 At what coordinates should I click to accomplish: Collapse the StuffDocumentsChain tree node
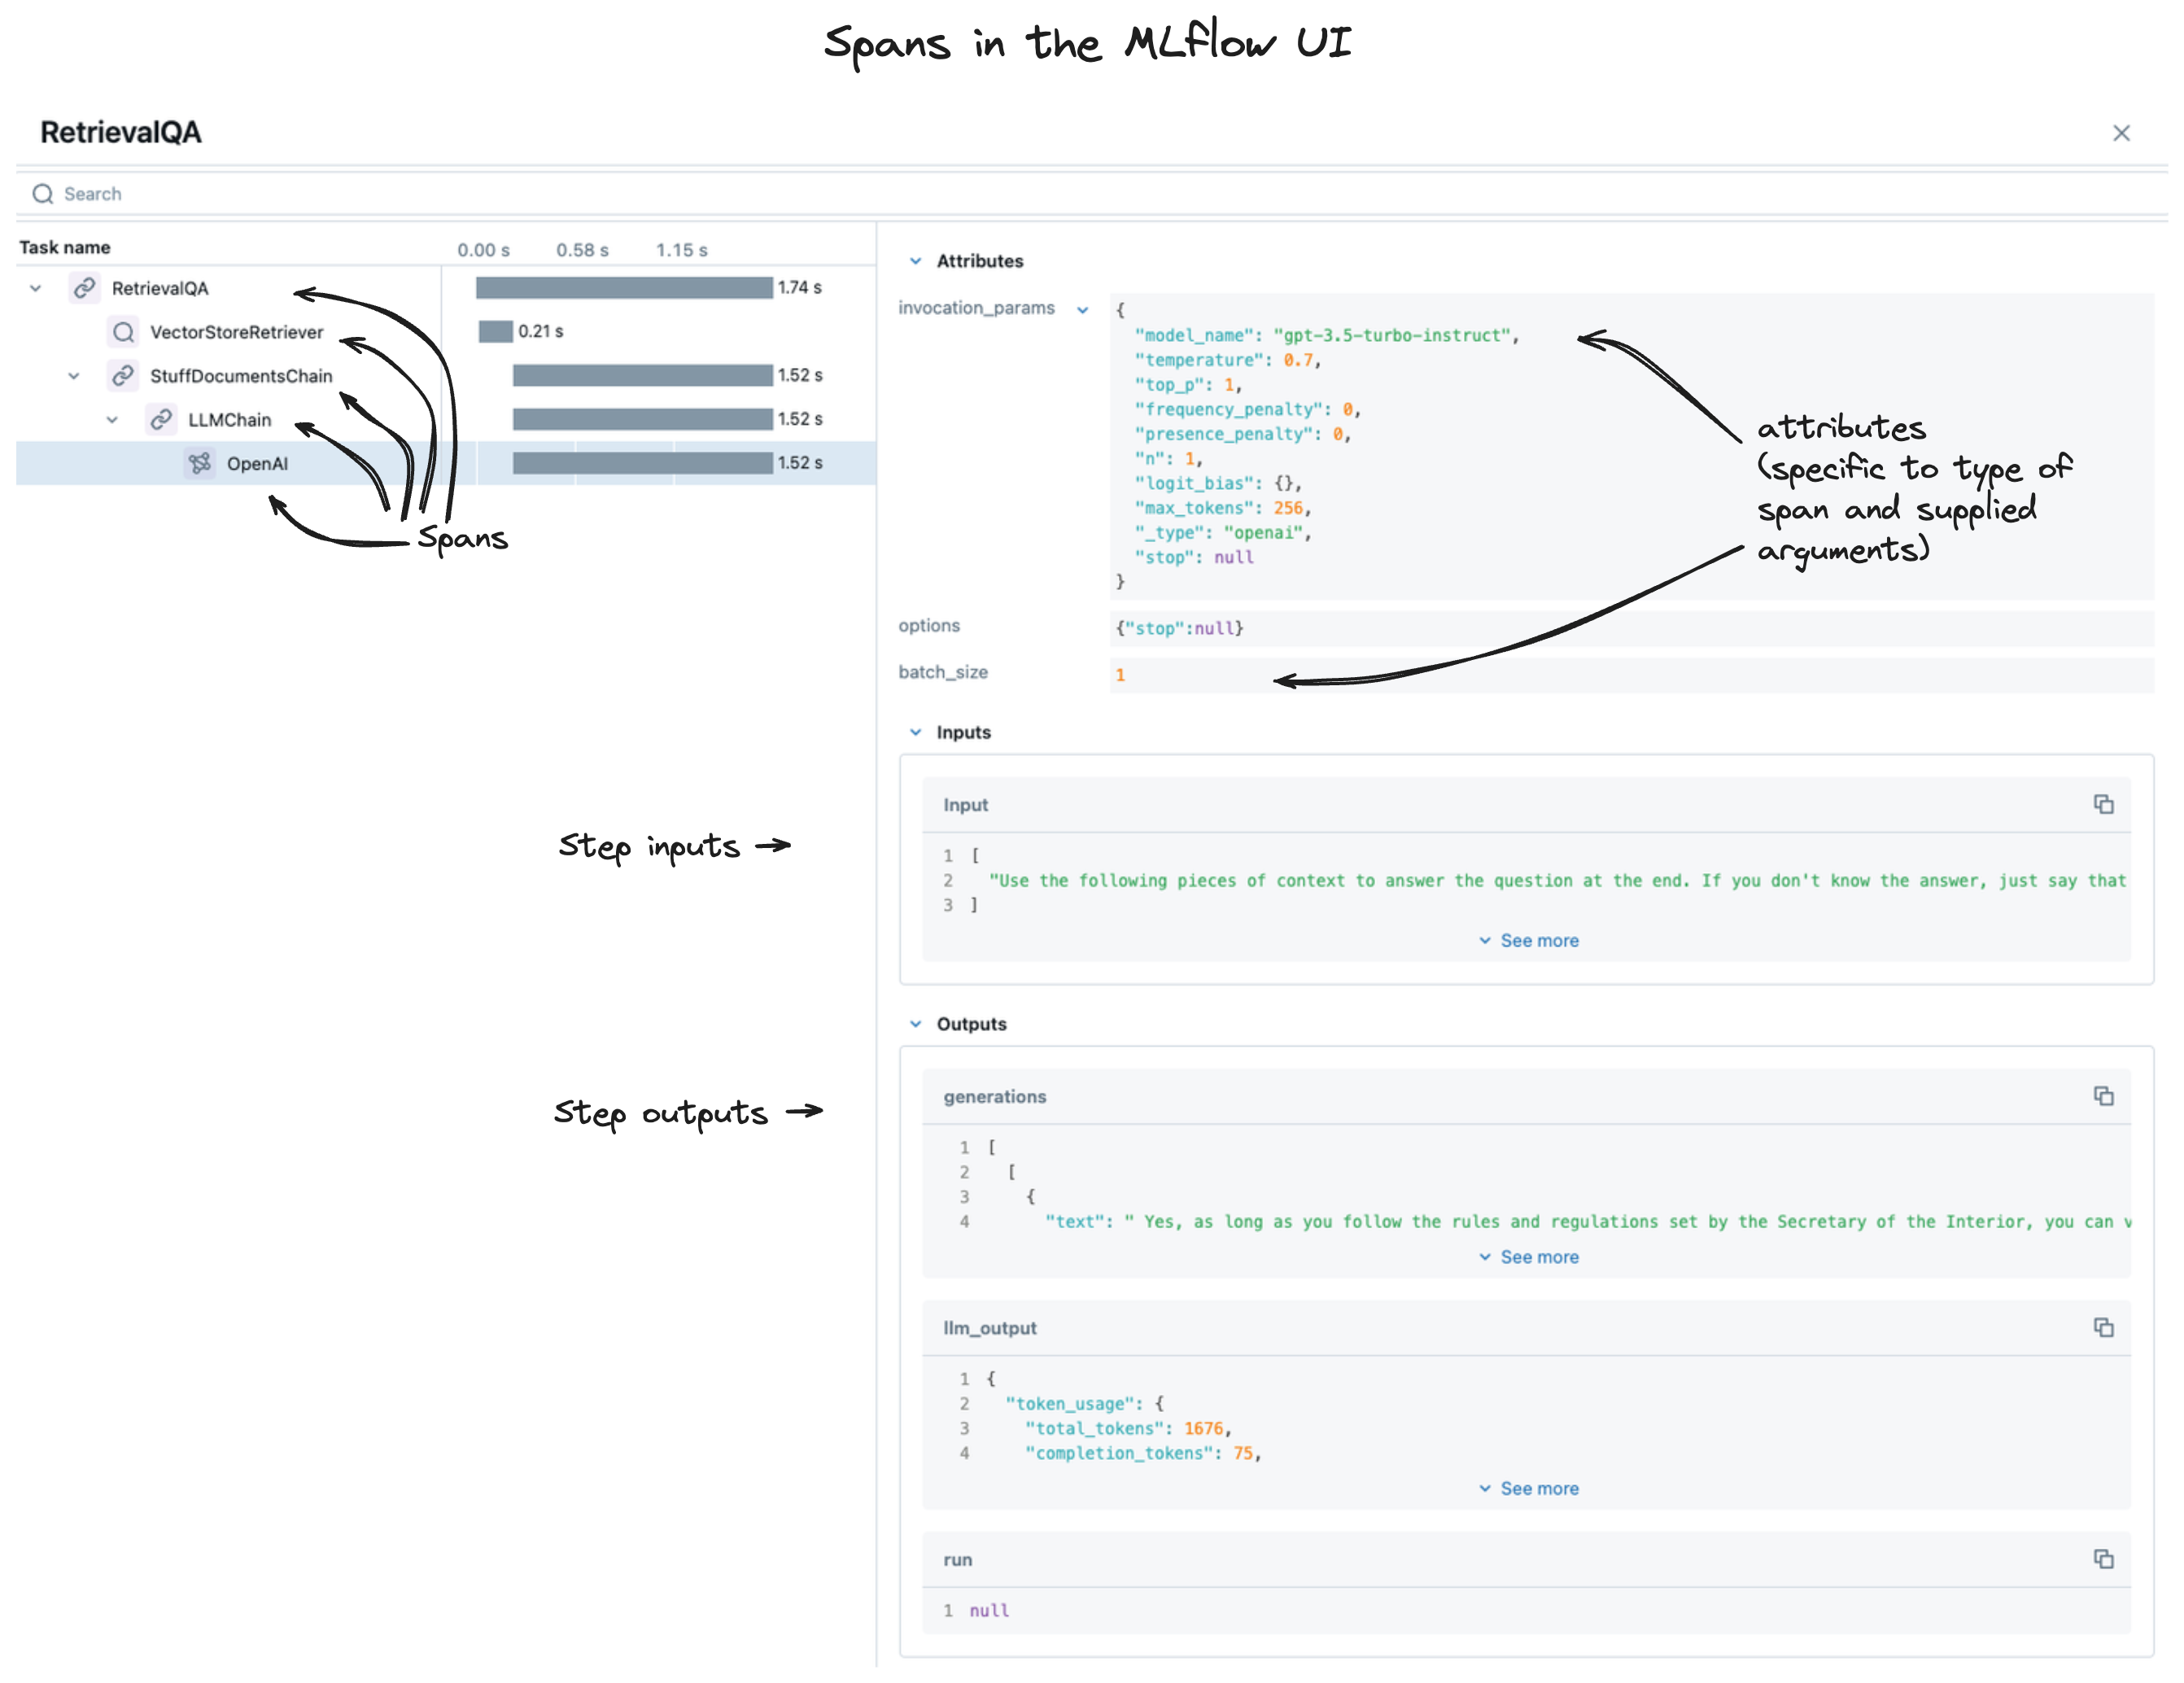pyautogui.click(x=74, y=376)
